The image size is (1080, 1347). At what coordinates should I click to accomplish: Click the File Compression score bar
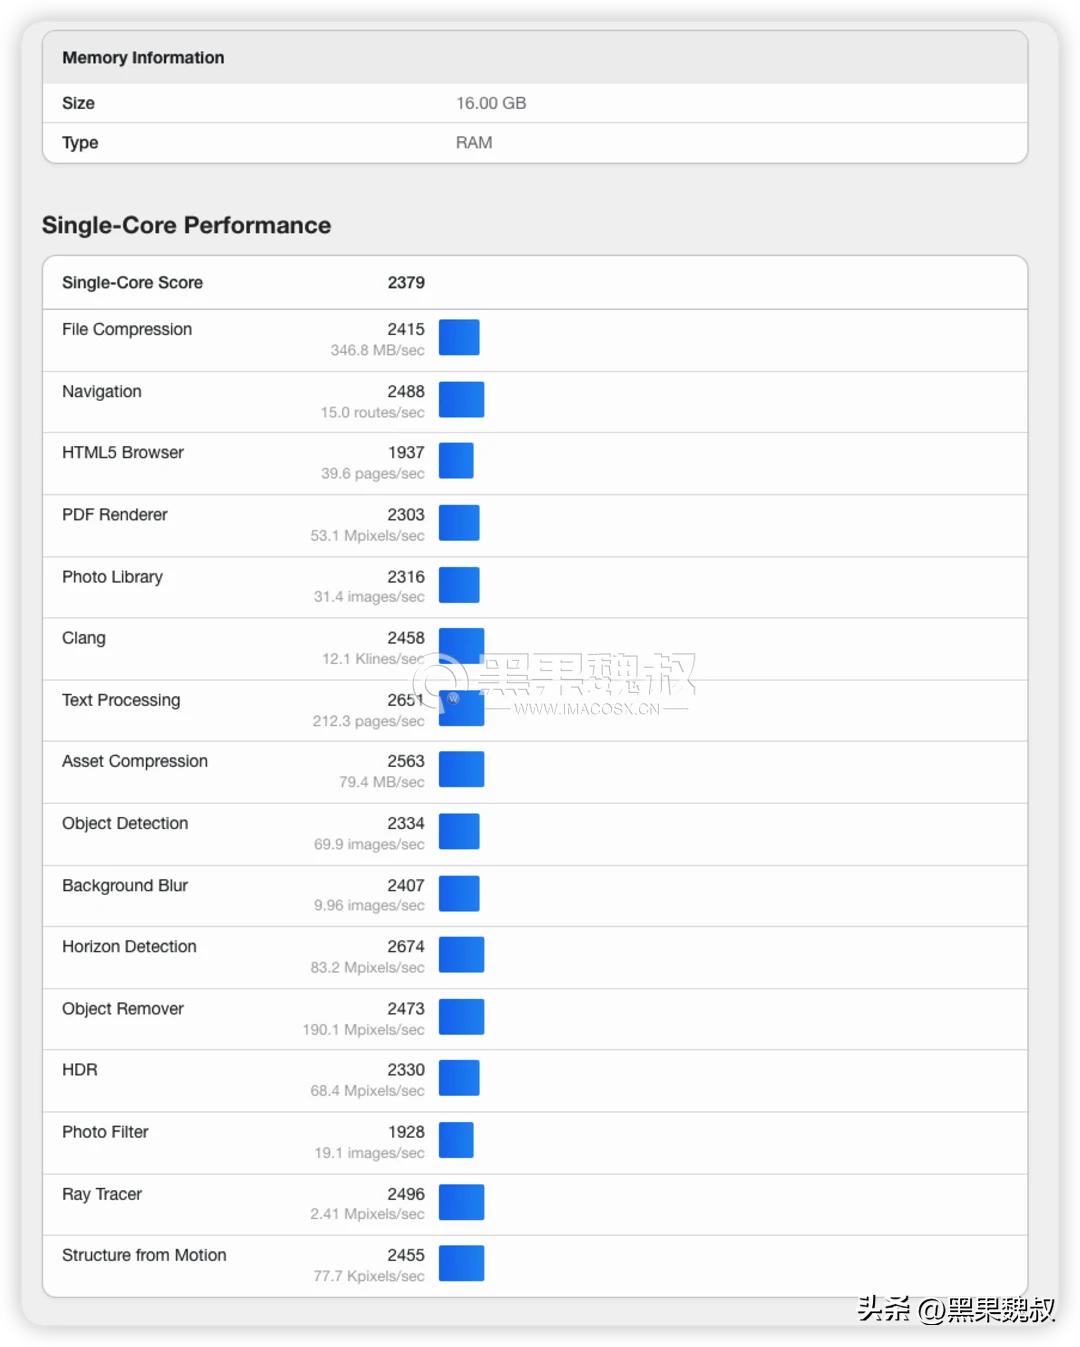(459, 338)
